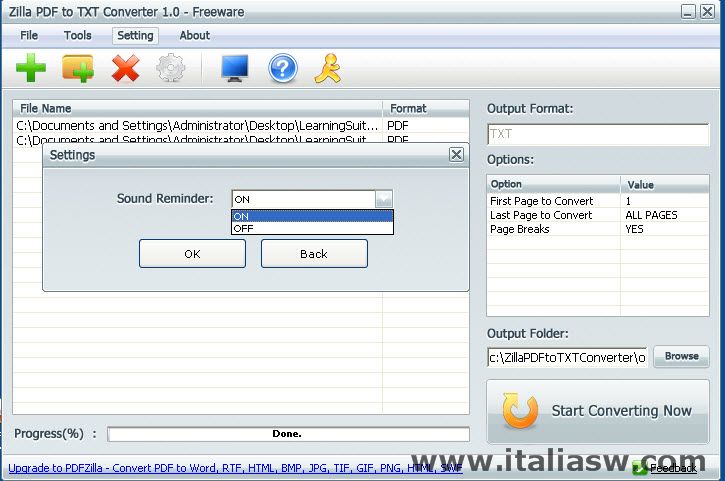Click the grey gear settings icon
Image resolution: width=725 pixels, height=481 pixels.
pyautogui.click(x=171, y=68)
